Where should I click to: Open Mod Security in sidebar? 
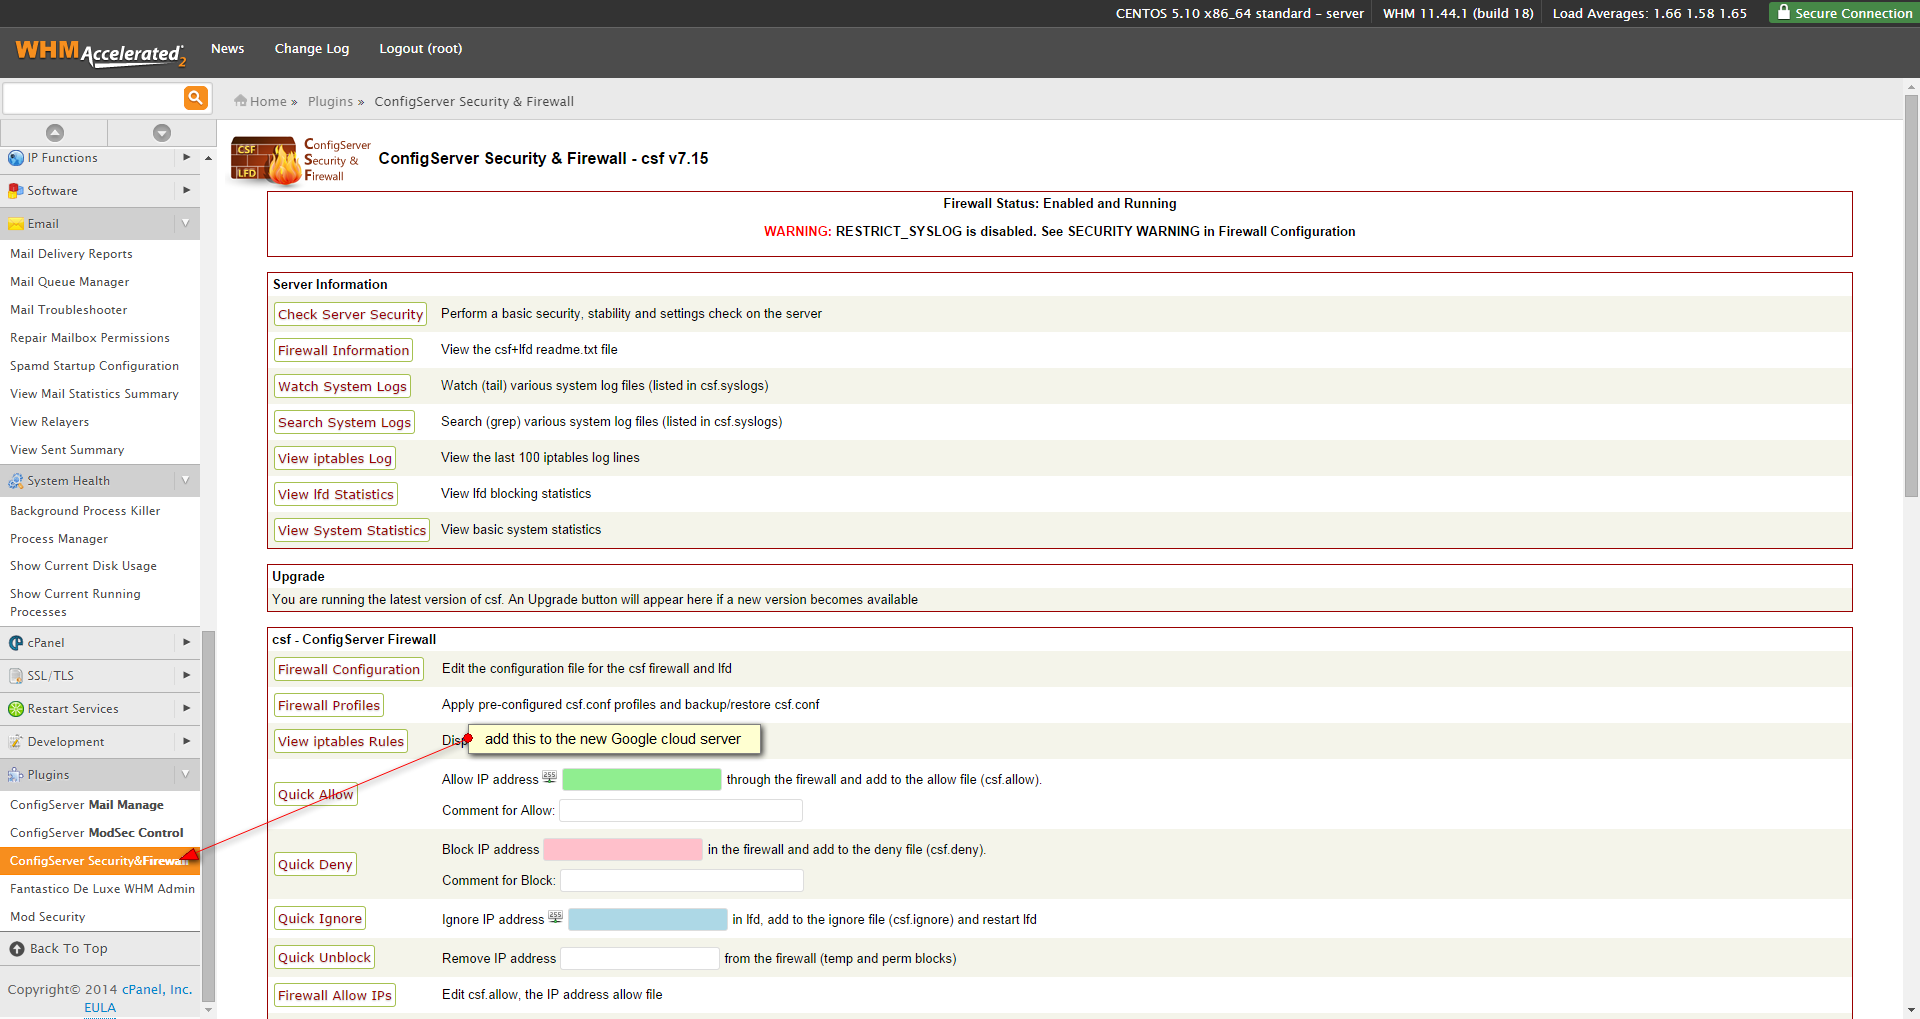48,917
